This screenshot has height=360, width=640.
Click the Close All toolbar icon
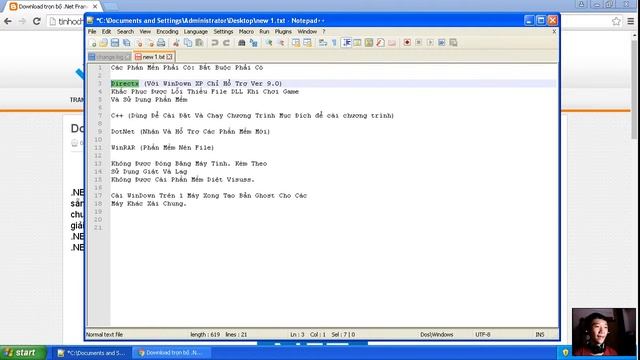tap(150, 43)
